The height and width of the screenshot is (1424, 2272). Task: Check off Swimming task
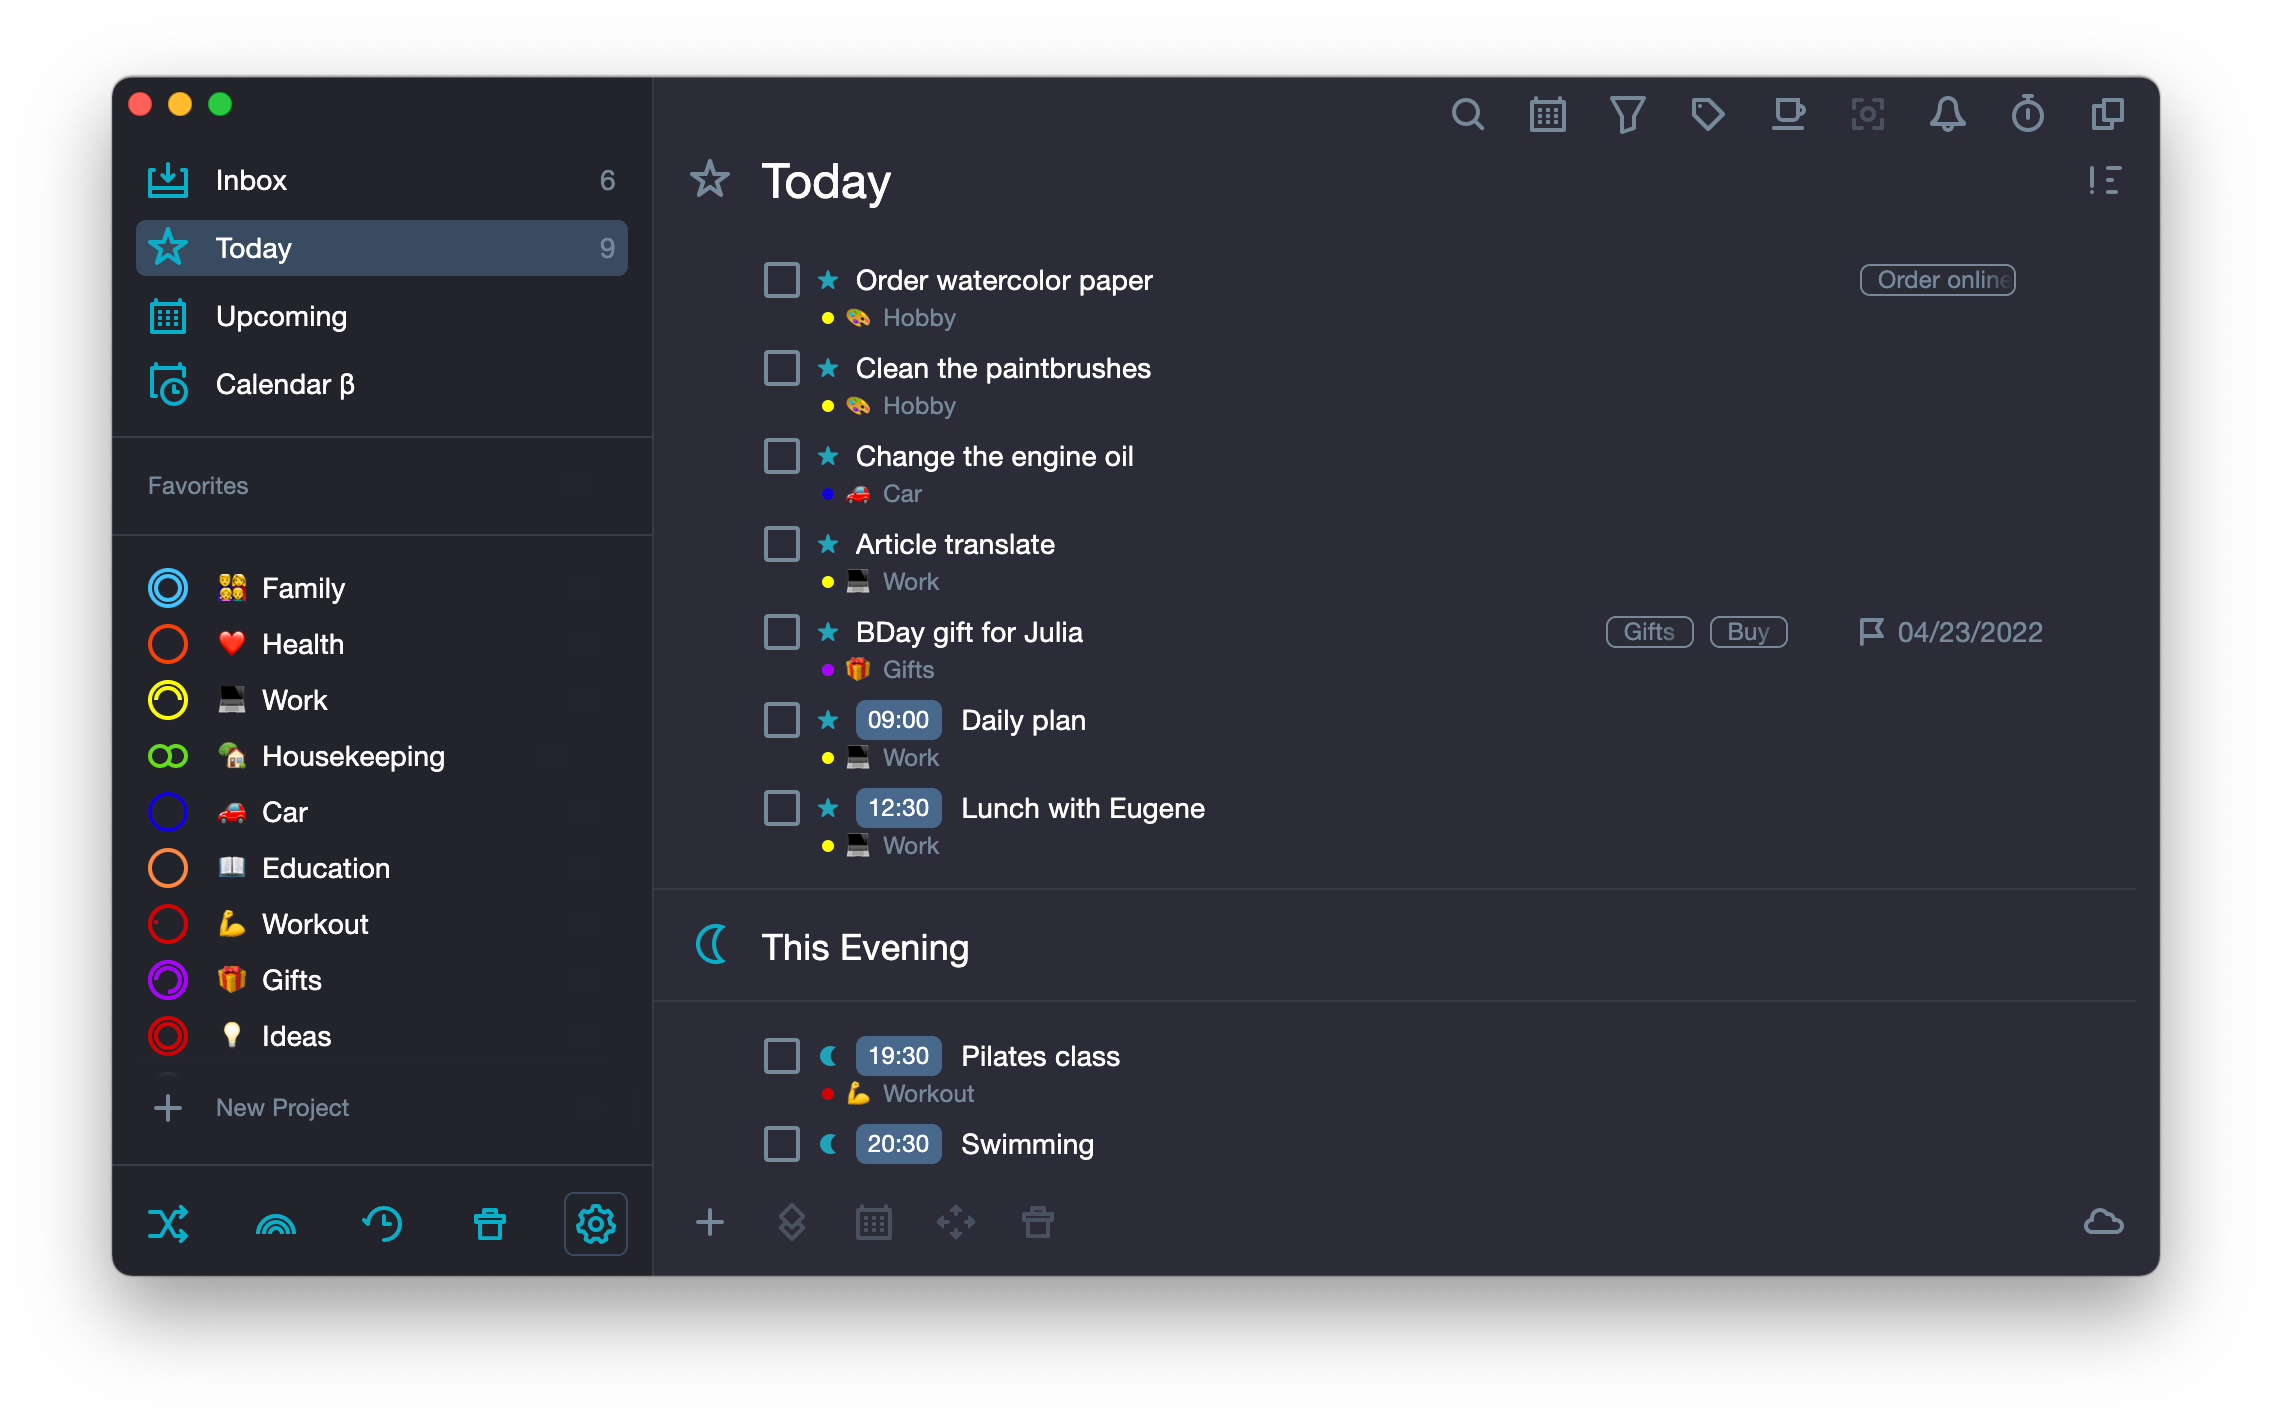(782, 1144)
